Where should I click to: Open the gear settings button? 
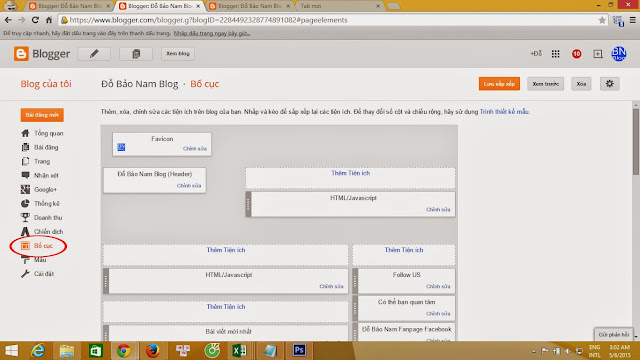coord(609,84)
